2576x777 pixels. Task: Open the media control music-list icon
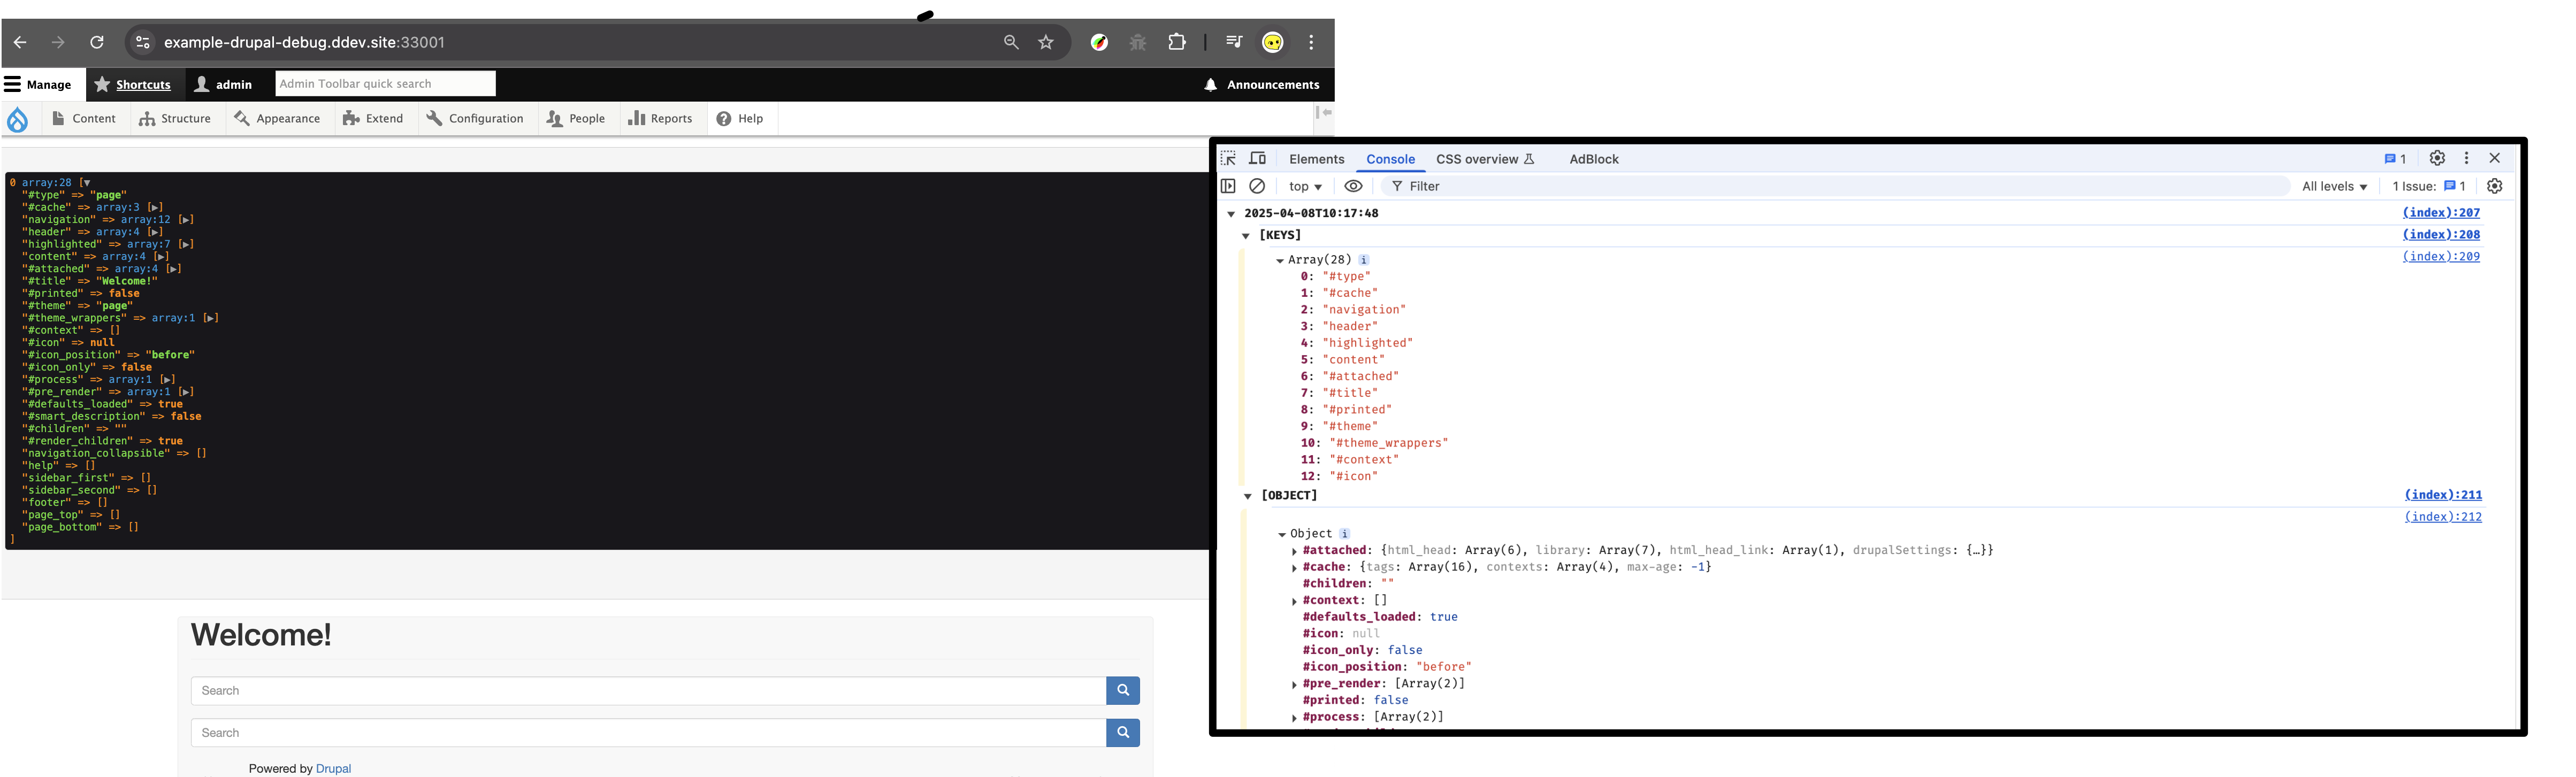pyautogui.click(x=1234, y=42)
